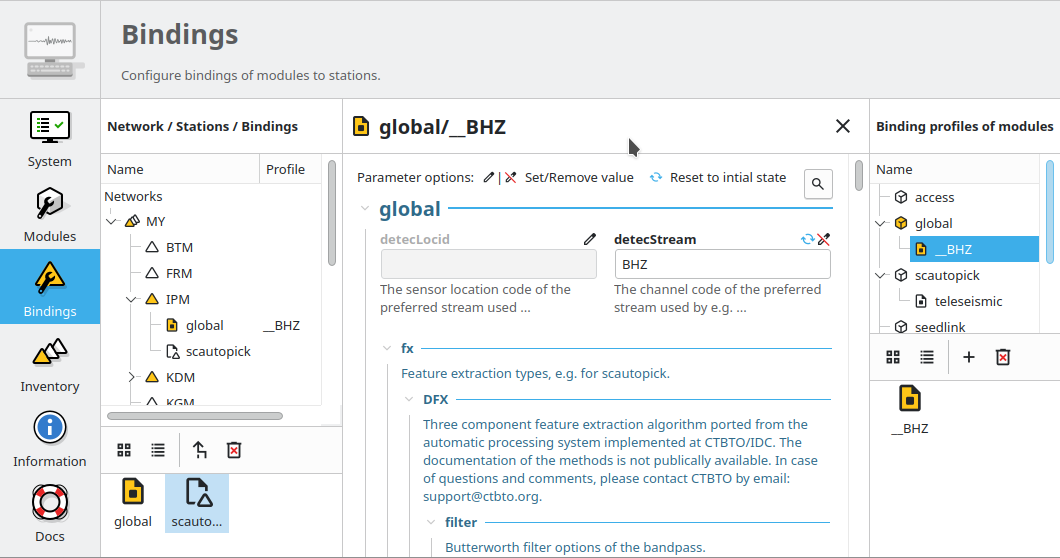
Task: Switch profiles panel to list view
Action: [x=927, y=357]
